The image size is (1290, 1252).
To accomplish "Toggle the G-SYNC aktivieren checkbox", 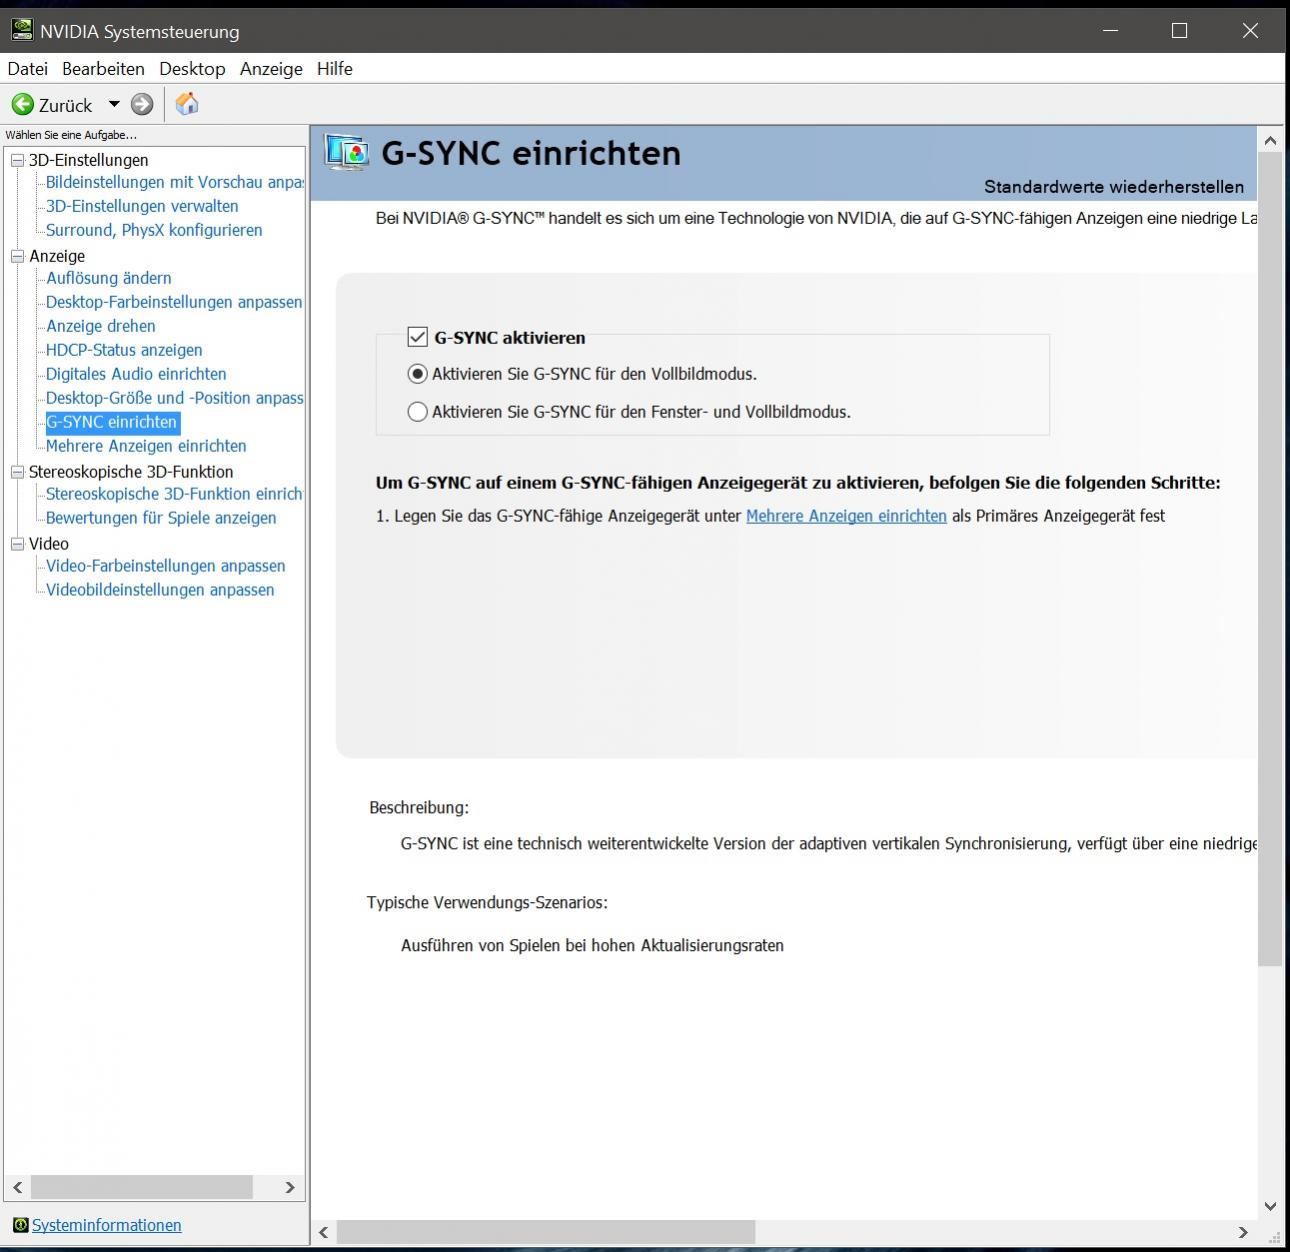I will [418, 337].
